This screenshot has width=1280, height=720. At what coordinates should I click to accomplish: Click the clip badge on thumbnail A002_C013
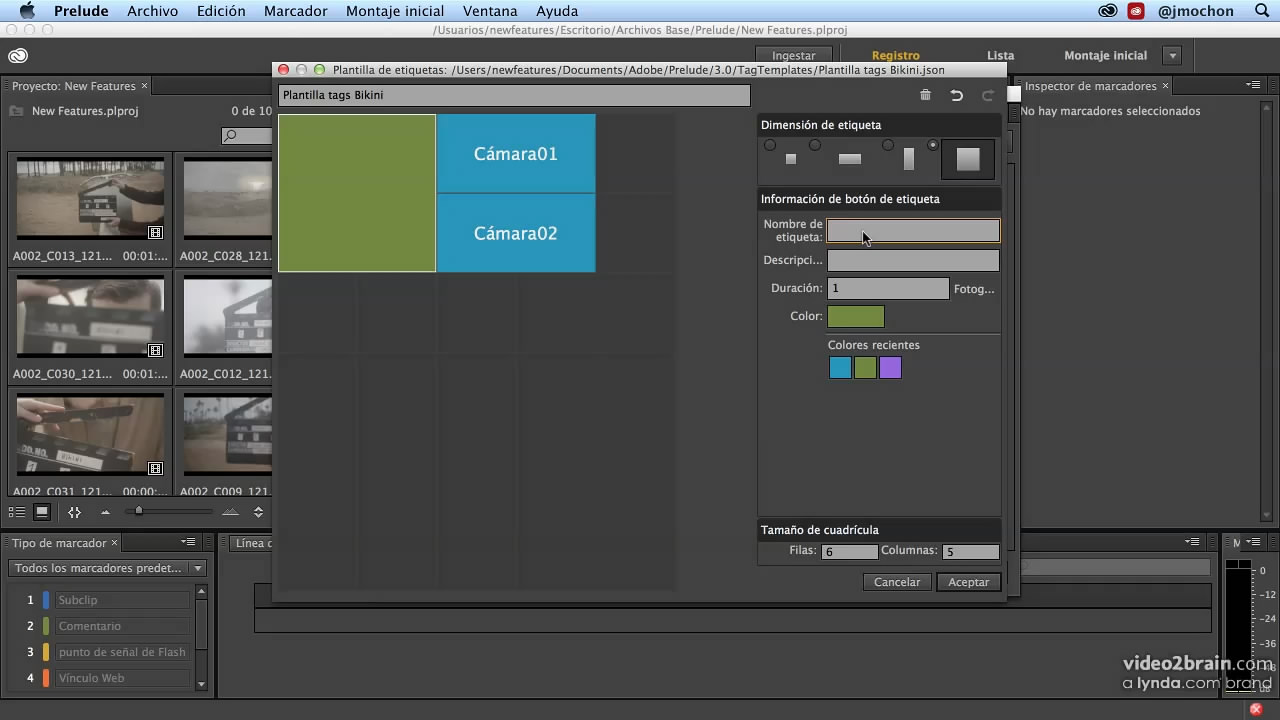[155, 232]
